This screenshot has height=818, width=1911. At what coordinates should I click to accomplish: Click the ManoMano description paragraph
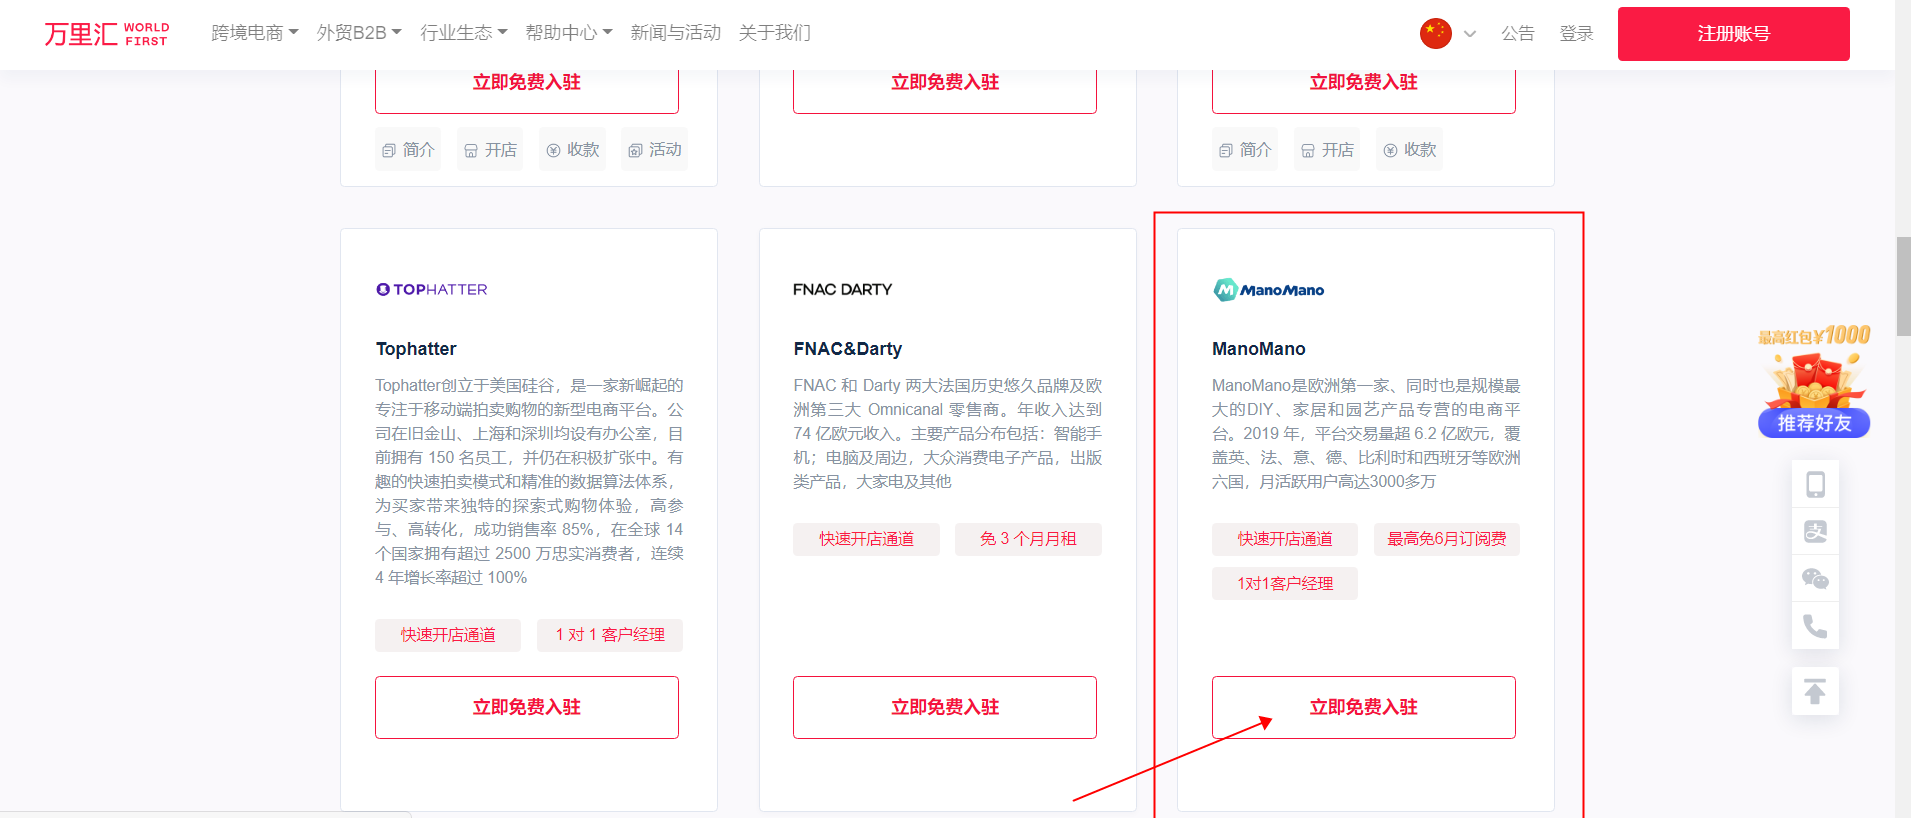pyautogui.click(x=1366, y=433)
